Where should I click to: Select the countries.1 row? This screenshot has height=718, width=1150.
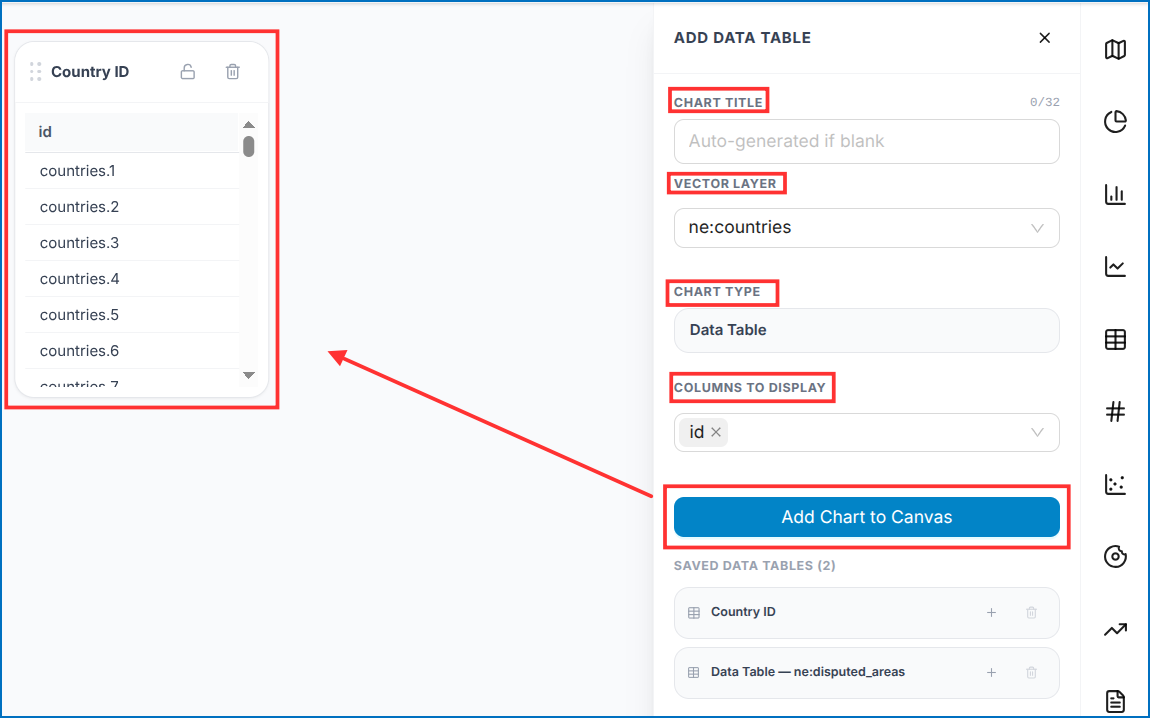tap(132, 171)
